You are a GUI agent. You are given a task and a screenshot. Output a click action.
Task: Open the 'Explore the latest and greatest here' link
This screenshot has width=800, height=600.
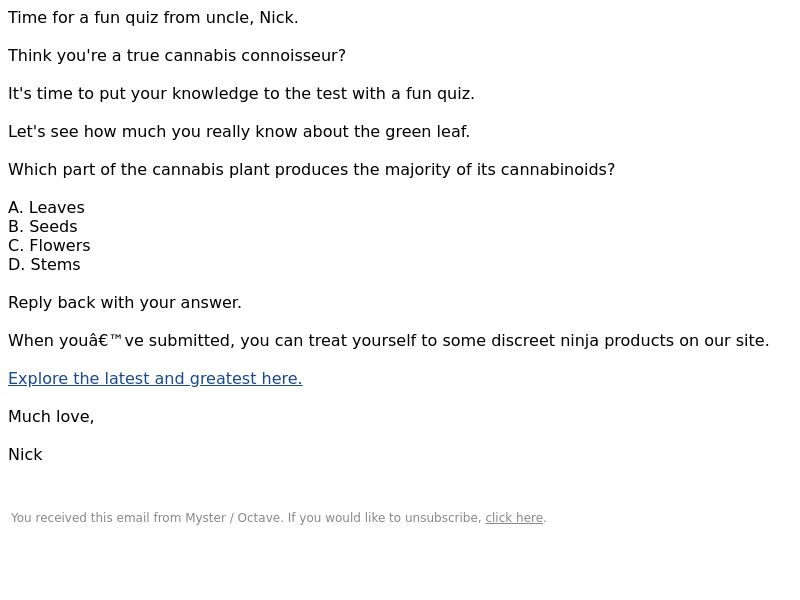coord(155,379)
